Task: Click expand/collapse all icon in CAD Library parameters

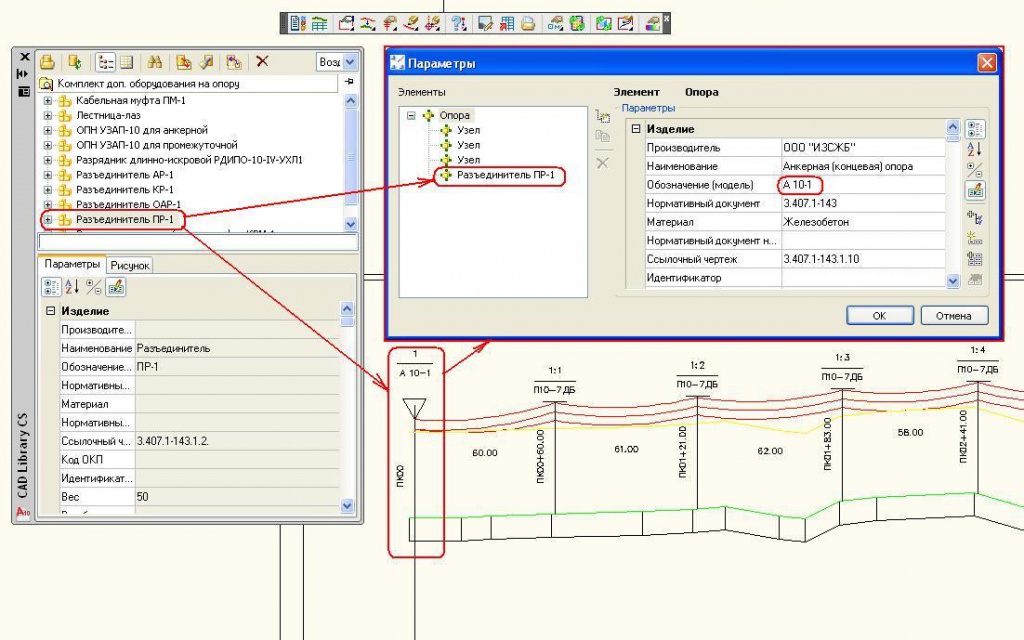Action: [x=94, y=287]
